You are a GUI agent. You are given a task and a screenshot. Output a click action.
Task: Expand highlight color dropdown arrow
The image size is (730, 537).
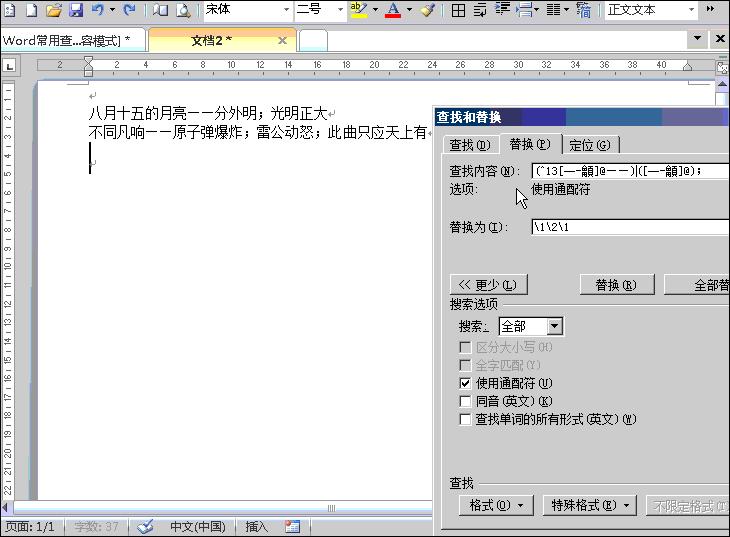coord(375,10)
